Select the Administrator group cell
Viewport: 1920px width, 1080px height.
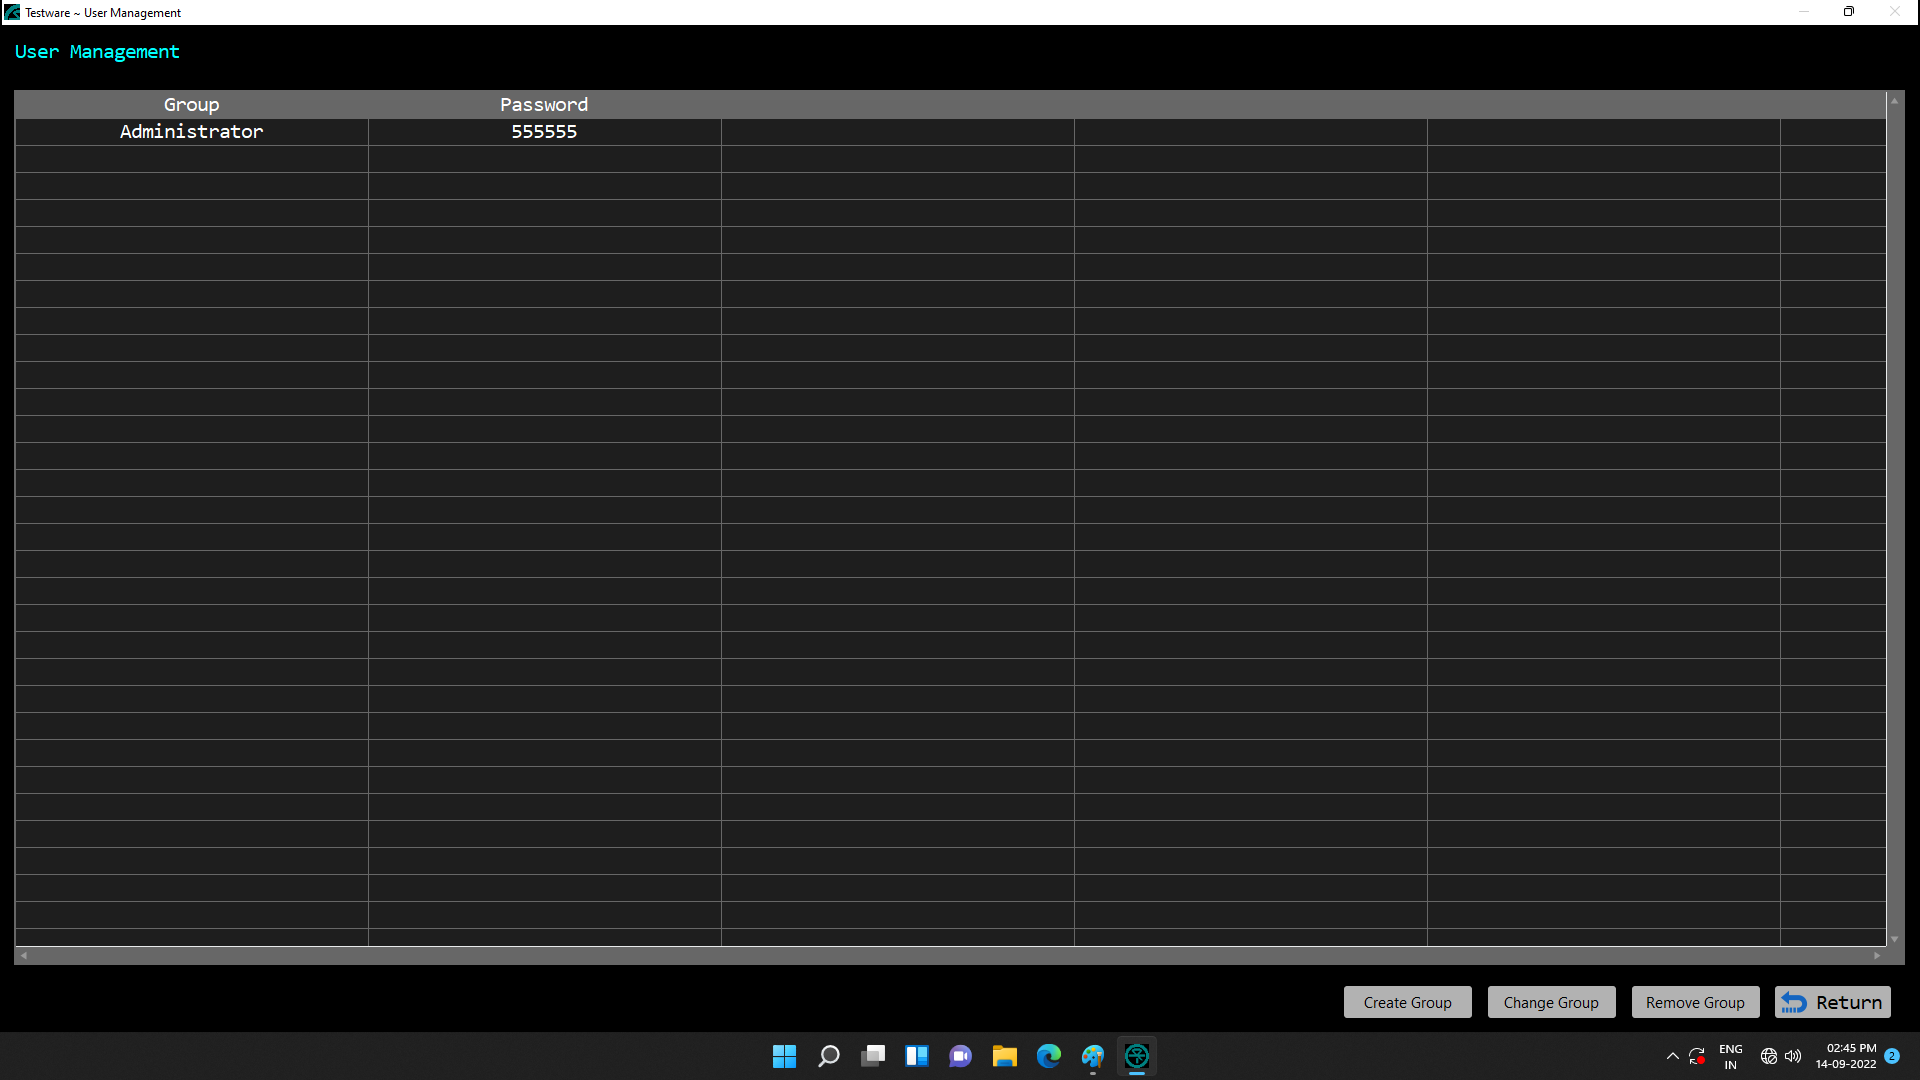[191, 132]
